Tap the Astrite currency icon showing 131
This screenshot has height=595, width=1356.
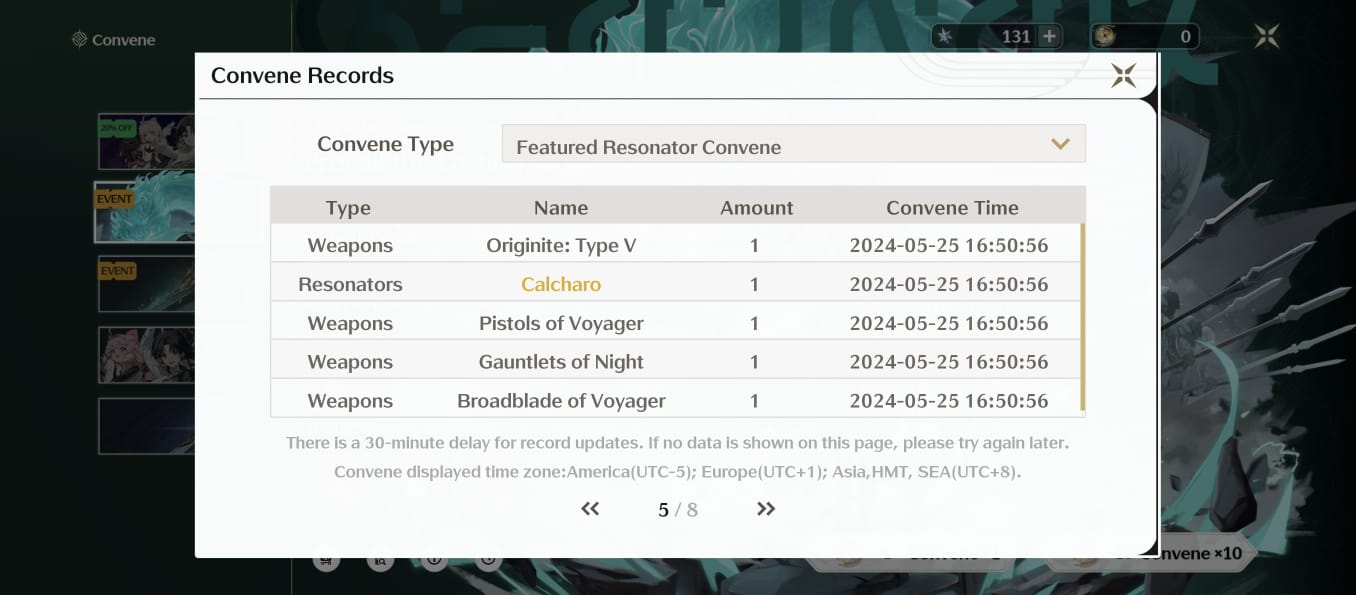click(946, 37)
